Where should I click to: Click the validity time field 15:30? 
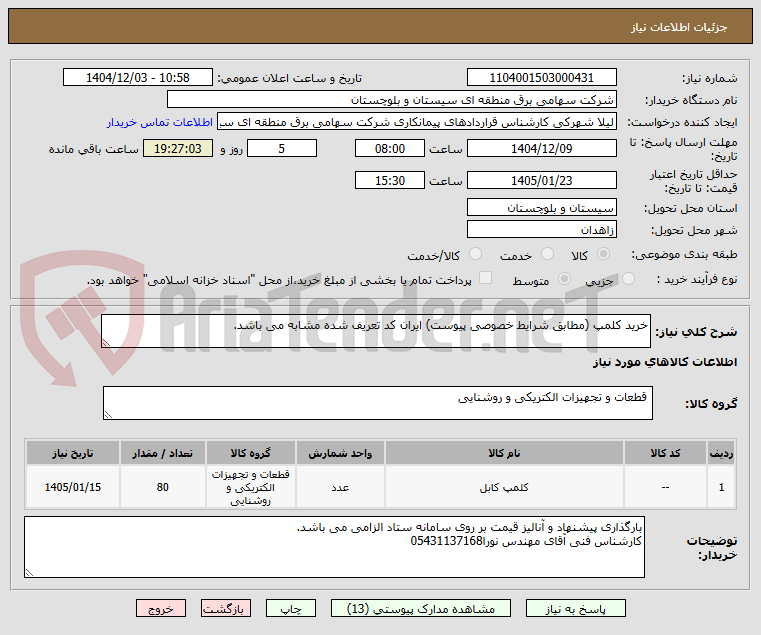point(390,181)
